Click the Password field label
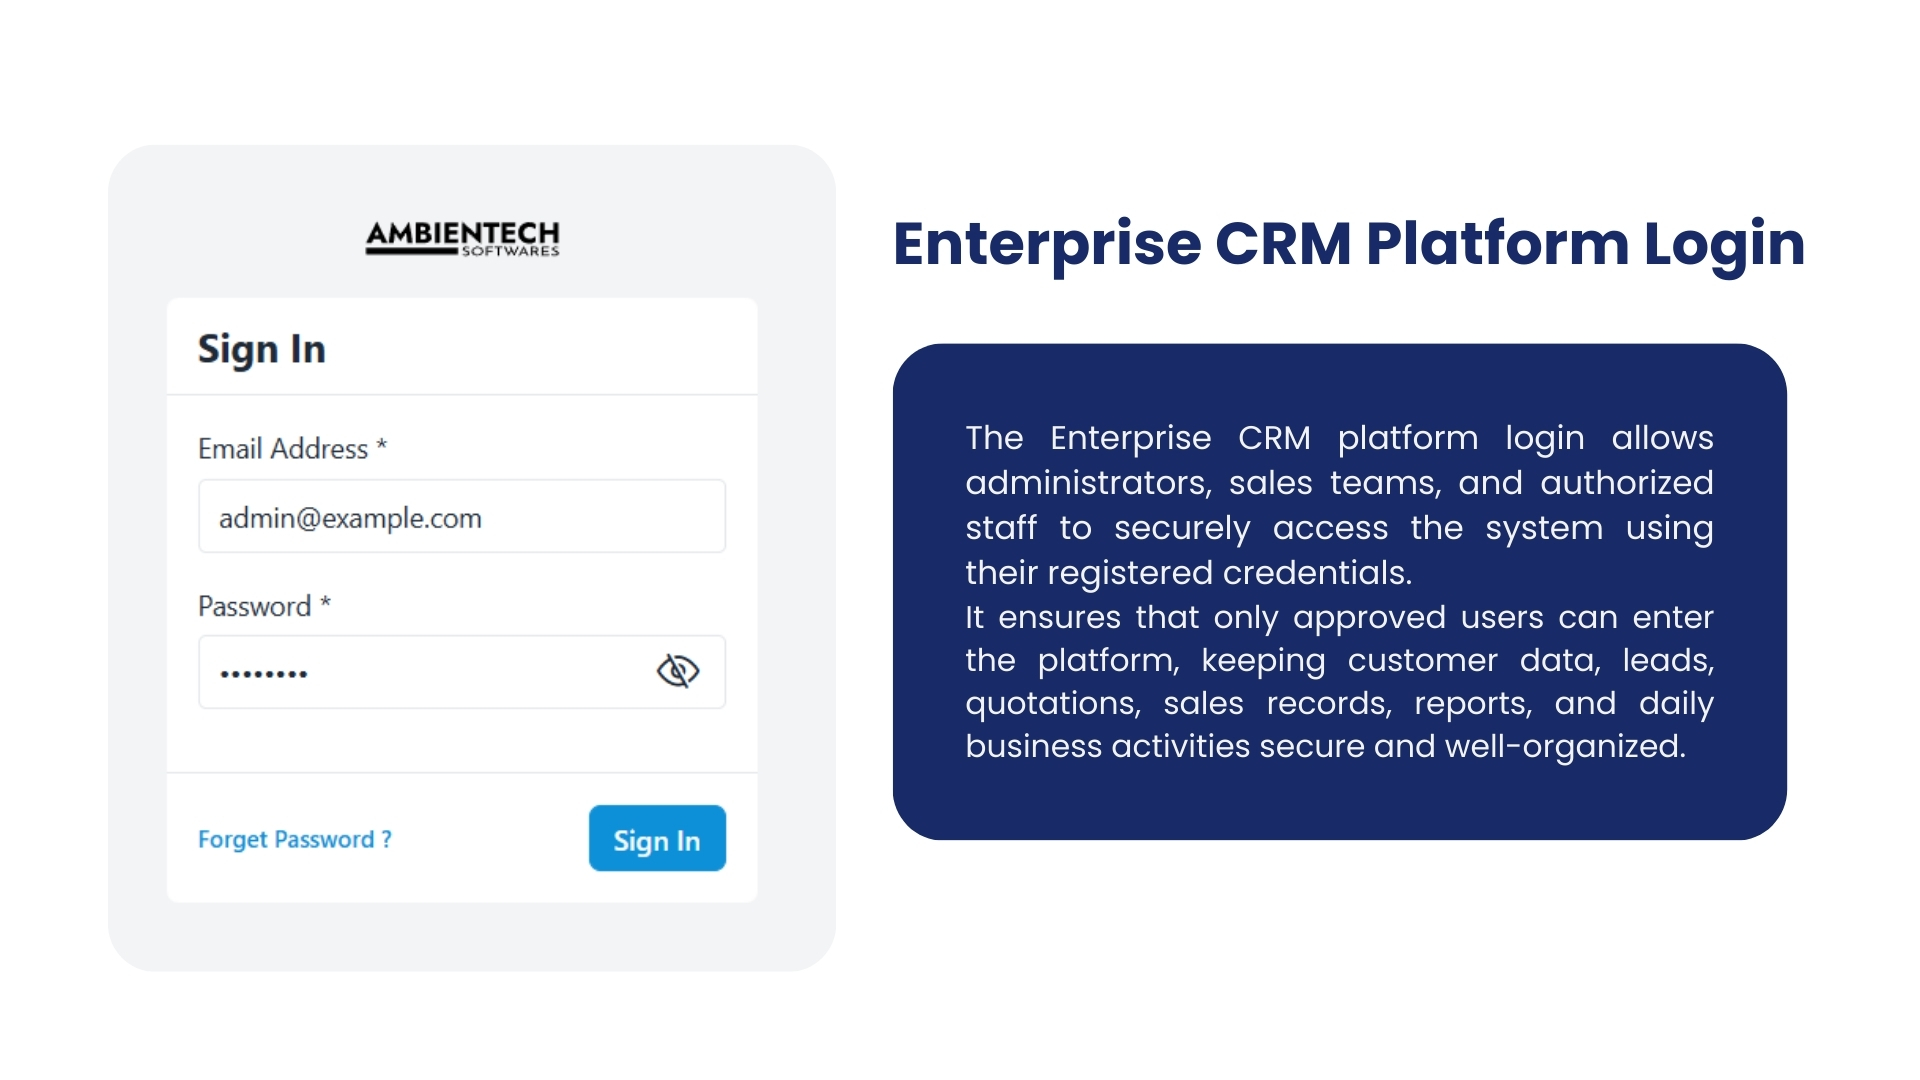The image size is (1920, 1080). point(263,606)
